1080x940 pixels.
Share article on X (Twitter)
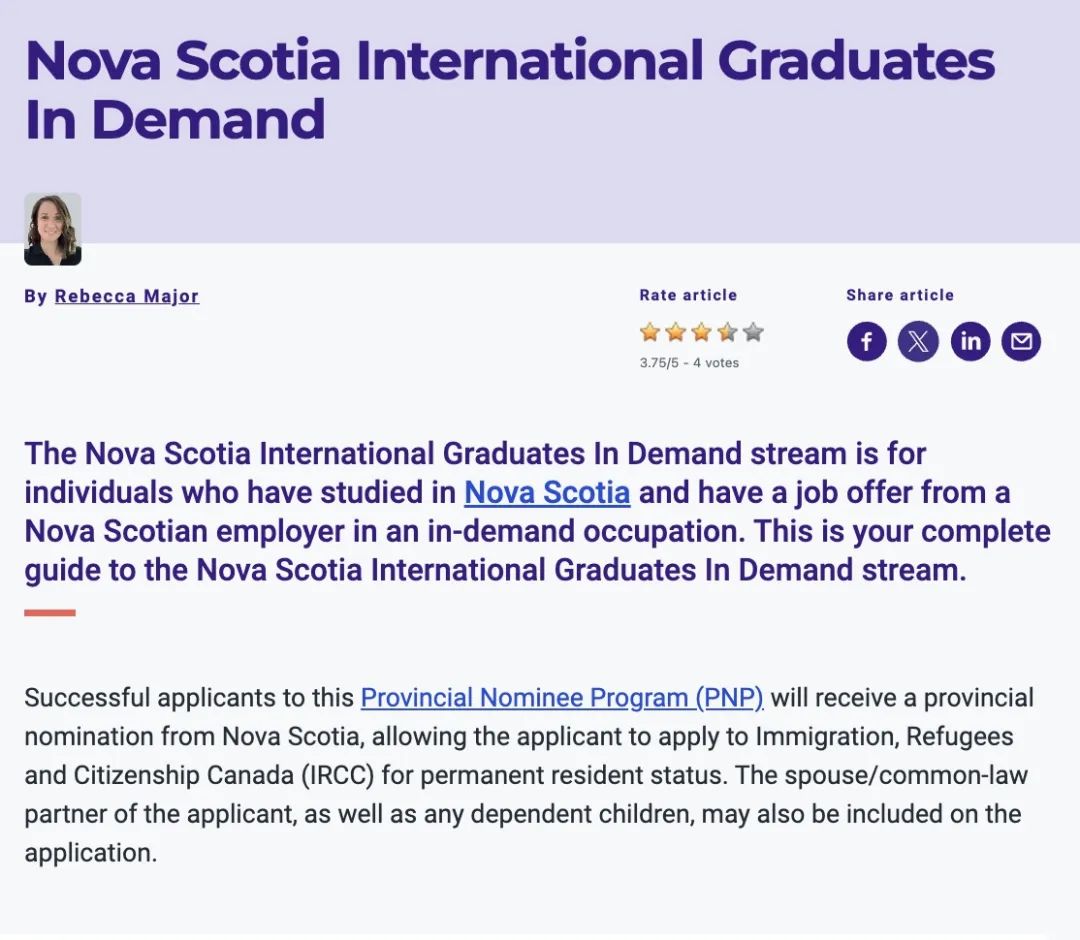[x=918, y=341]
